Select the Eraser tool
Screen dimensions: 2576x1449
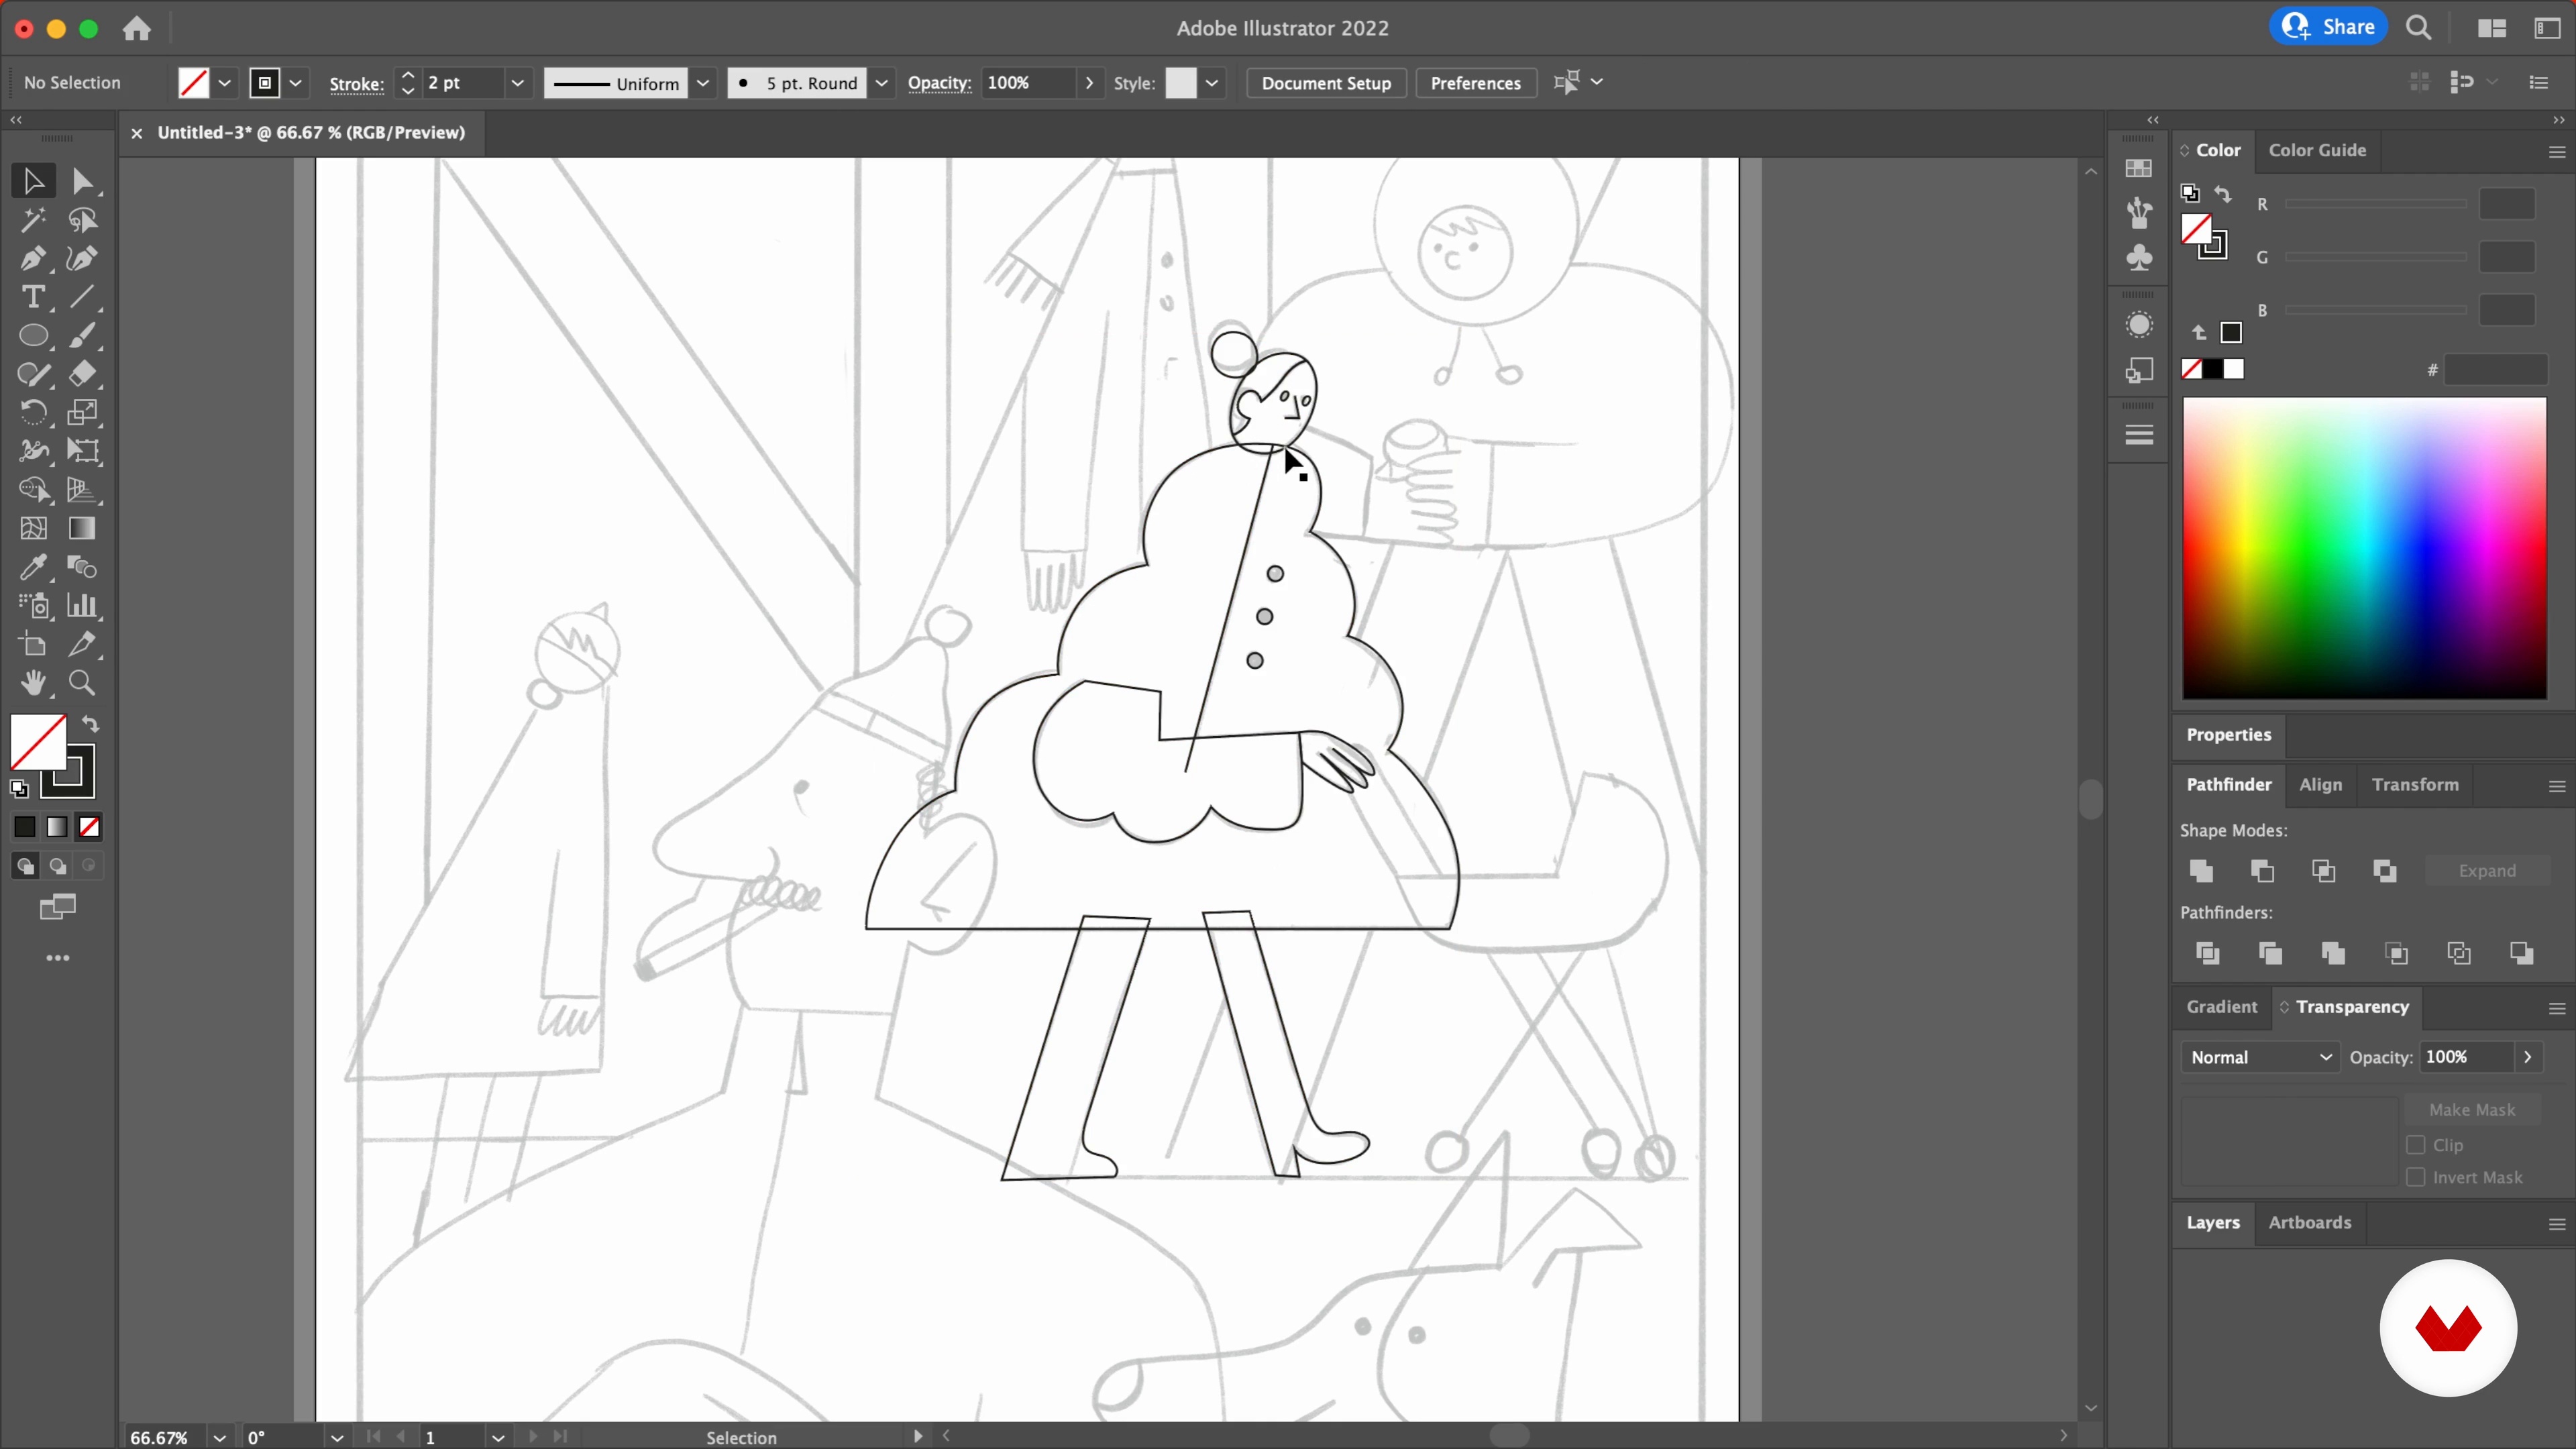[x=82, y=374]
